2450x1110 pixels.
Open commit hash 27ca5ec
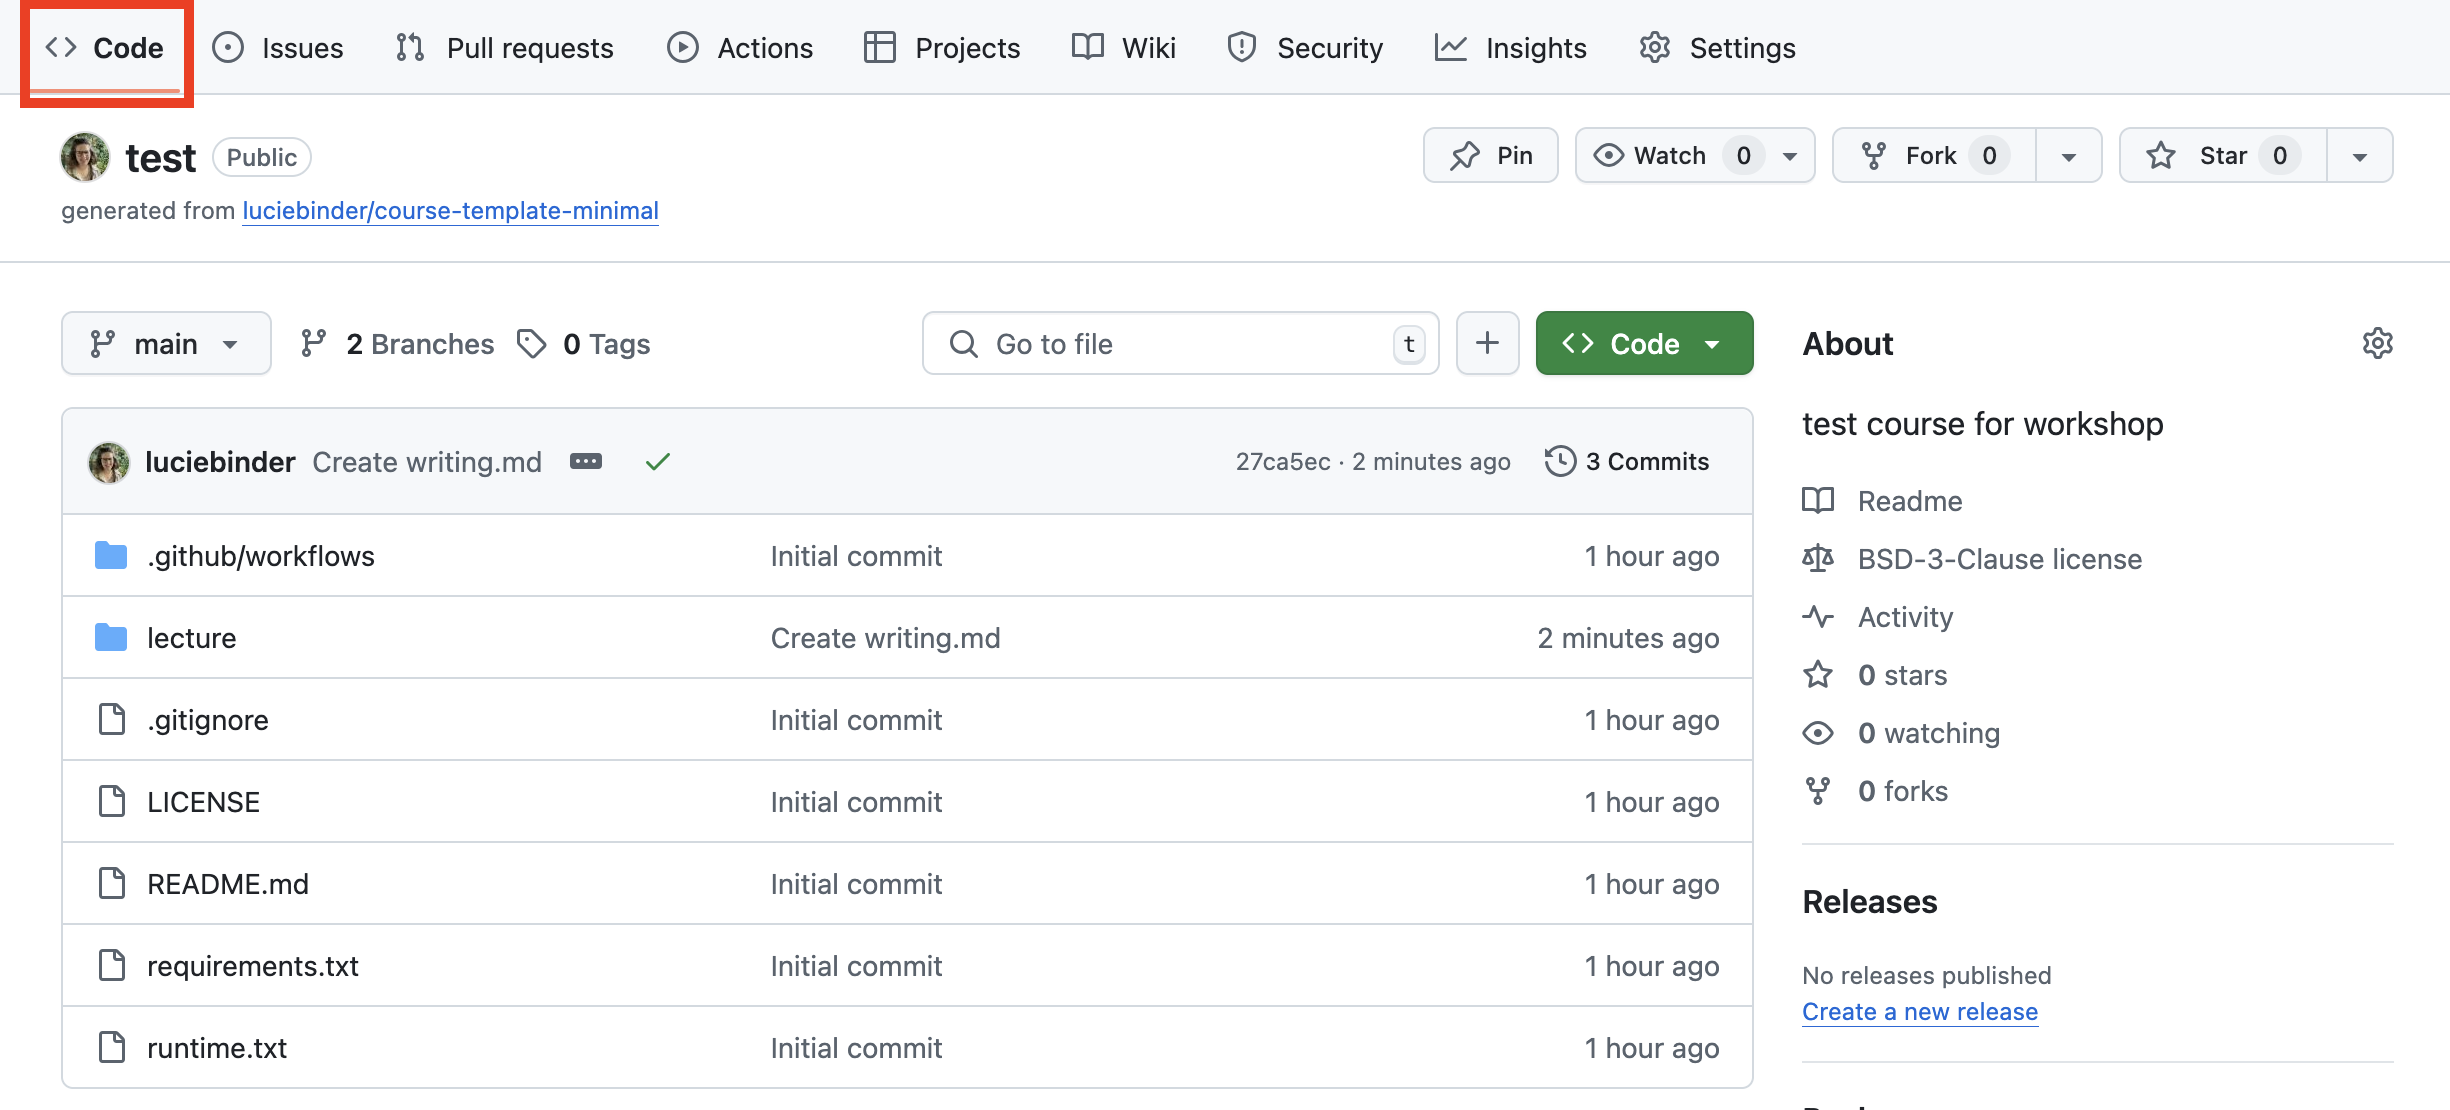pos(1283,462)
